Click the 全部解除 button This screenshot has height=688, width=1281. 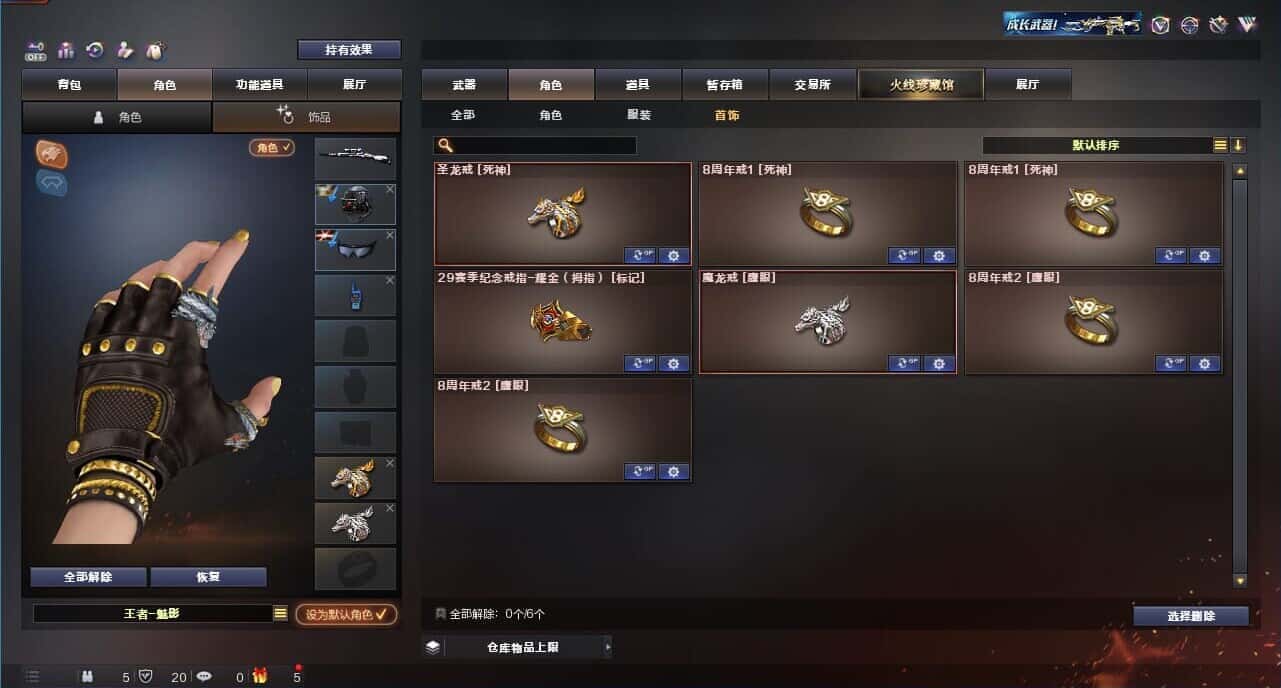click(88, 577)
